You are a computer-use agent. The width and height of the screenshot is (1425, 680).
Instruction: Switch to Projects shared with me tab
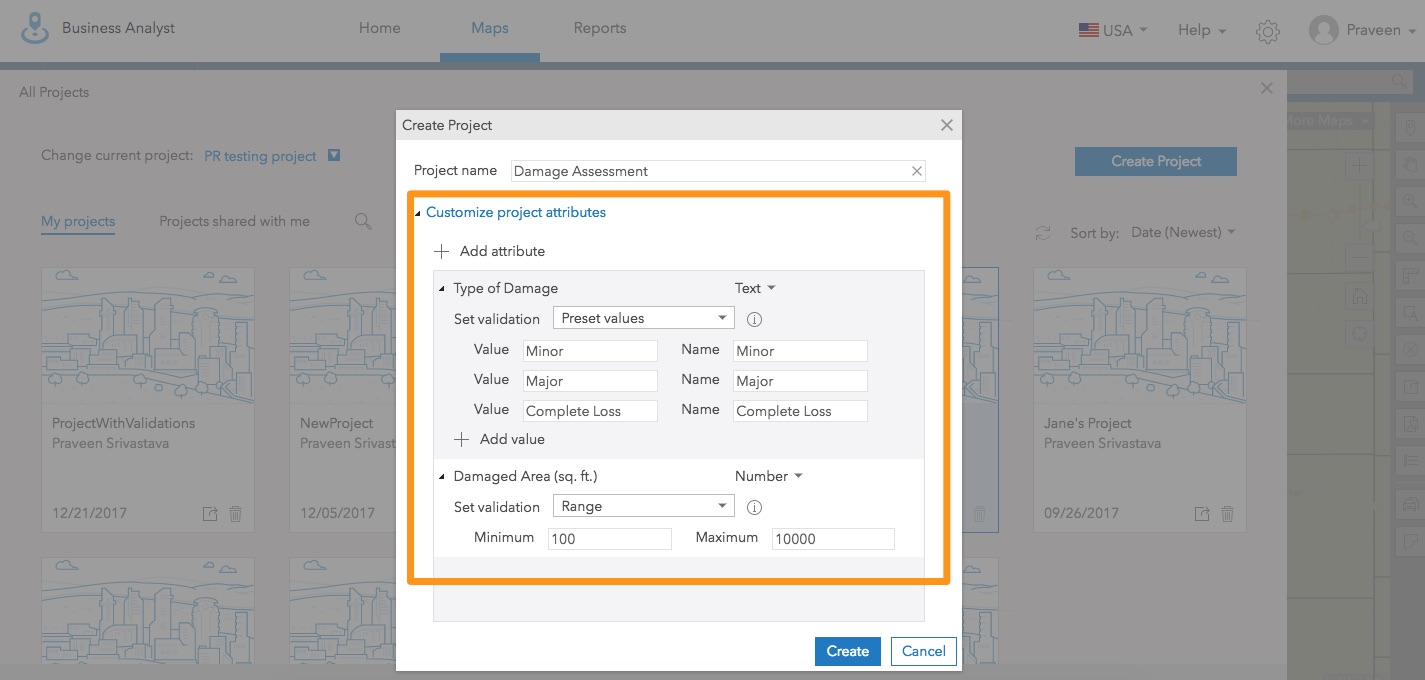pos(235,221)
